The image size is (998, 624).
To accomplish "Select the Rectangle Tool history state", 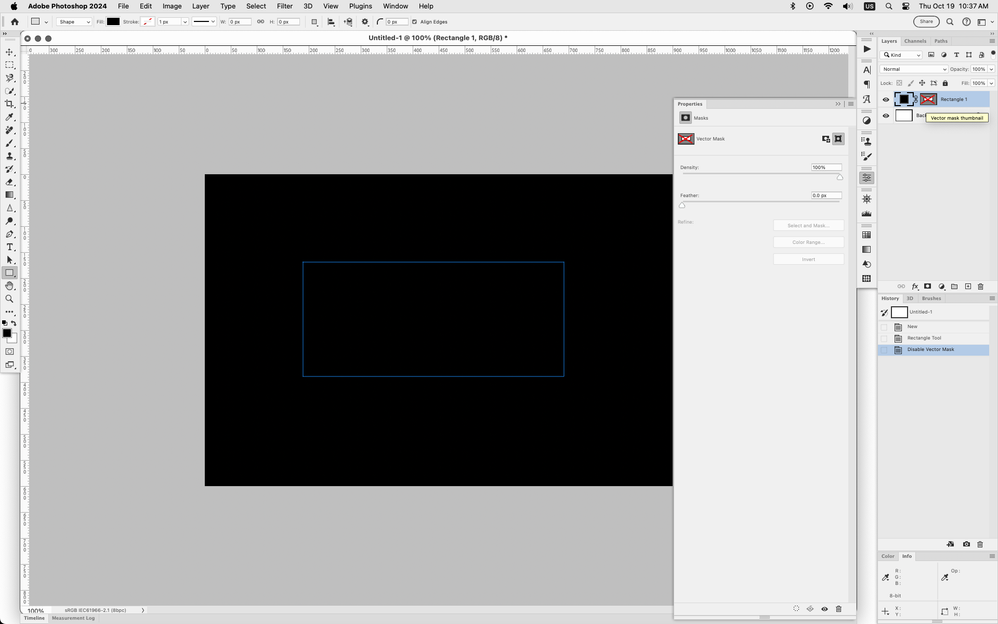I will tap(934, 338).
